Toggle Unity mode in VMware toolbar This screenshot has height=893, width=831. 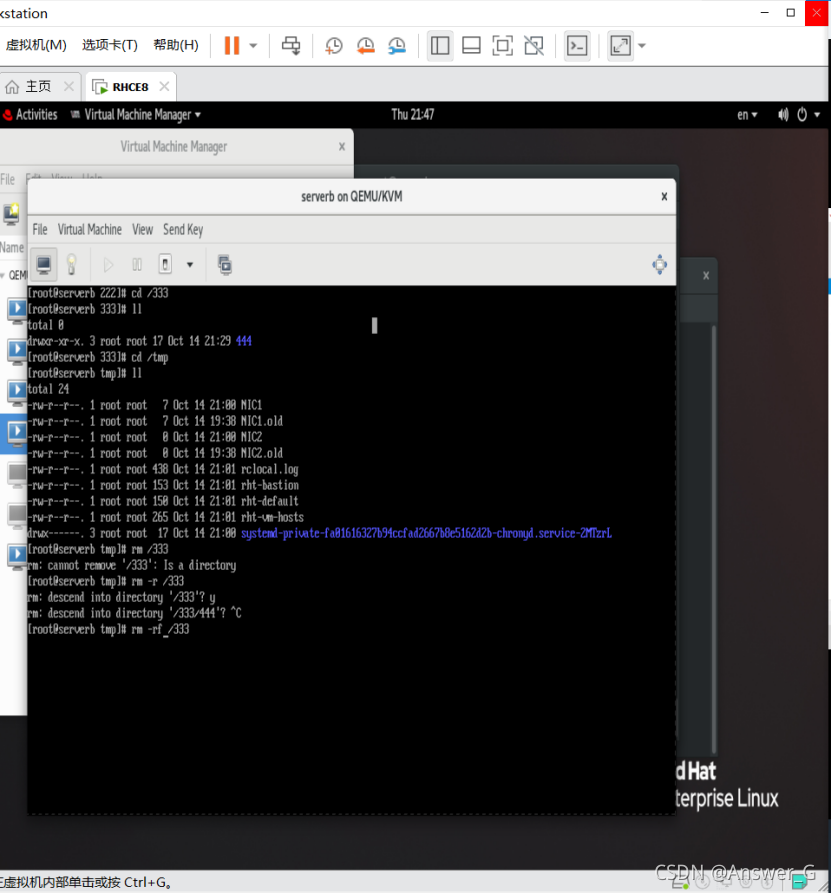pyautogui.click(x=534, y=46)
